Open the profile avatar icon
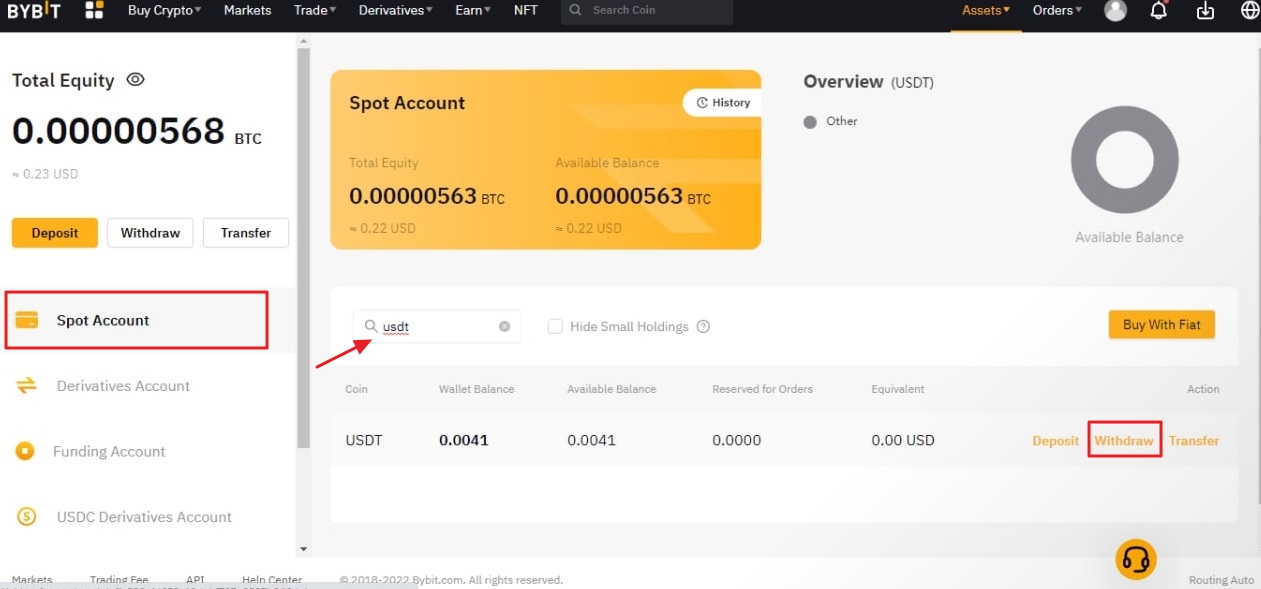 [x=1115, y=10]
